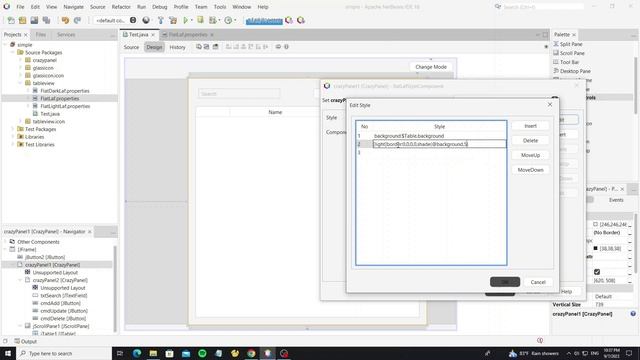Click the Clean and Build icon

tap(173, 20)
